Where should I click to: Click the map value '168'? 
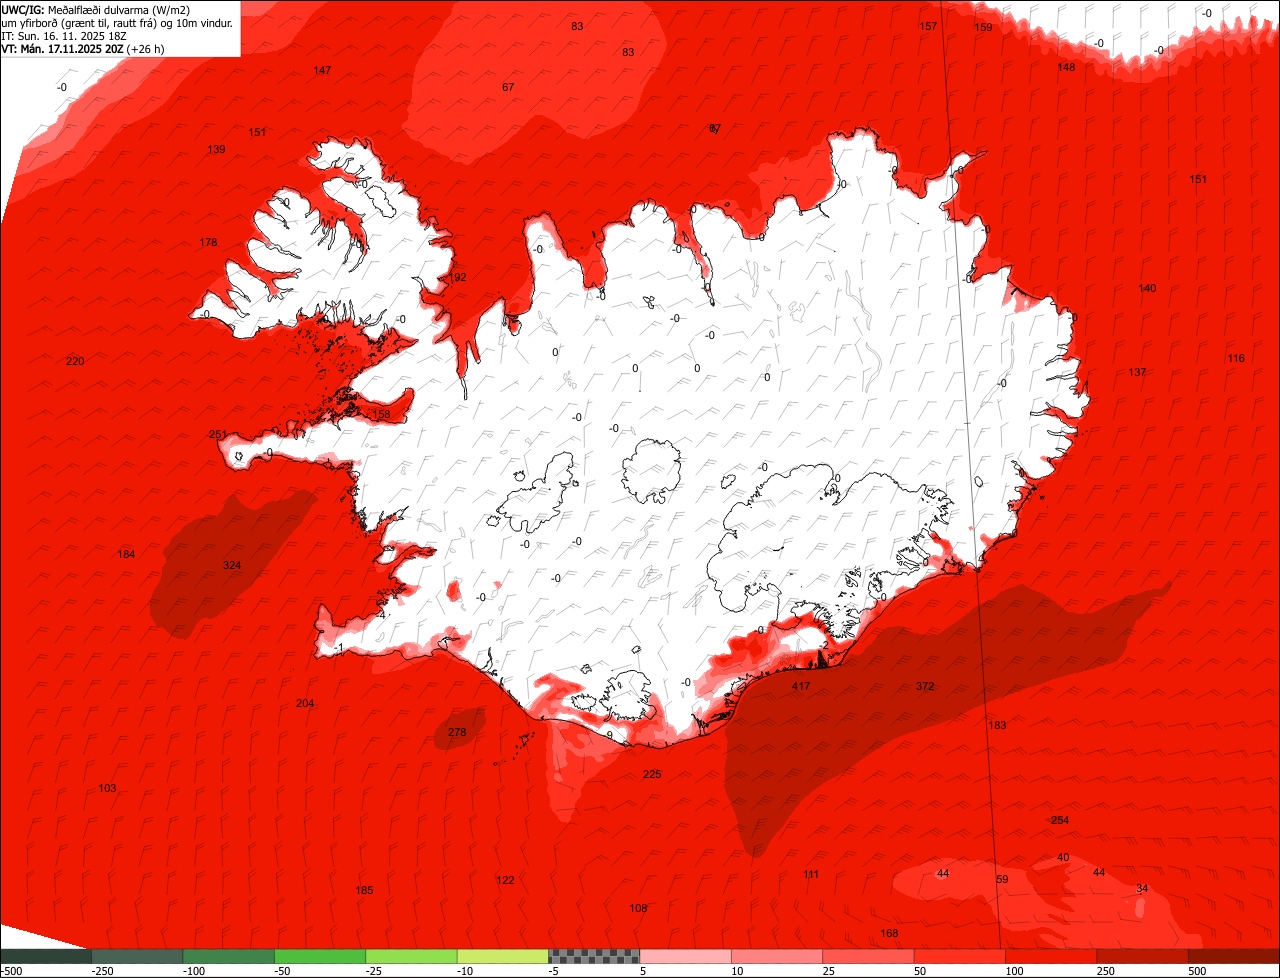pyautogui.click(x=889, y=933)
